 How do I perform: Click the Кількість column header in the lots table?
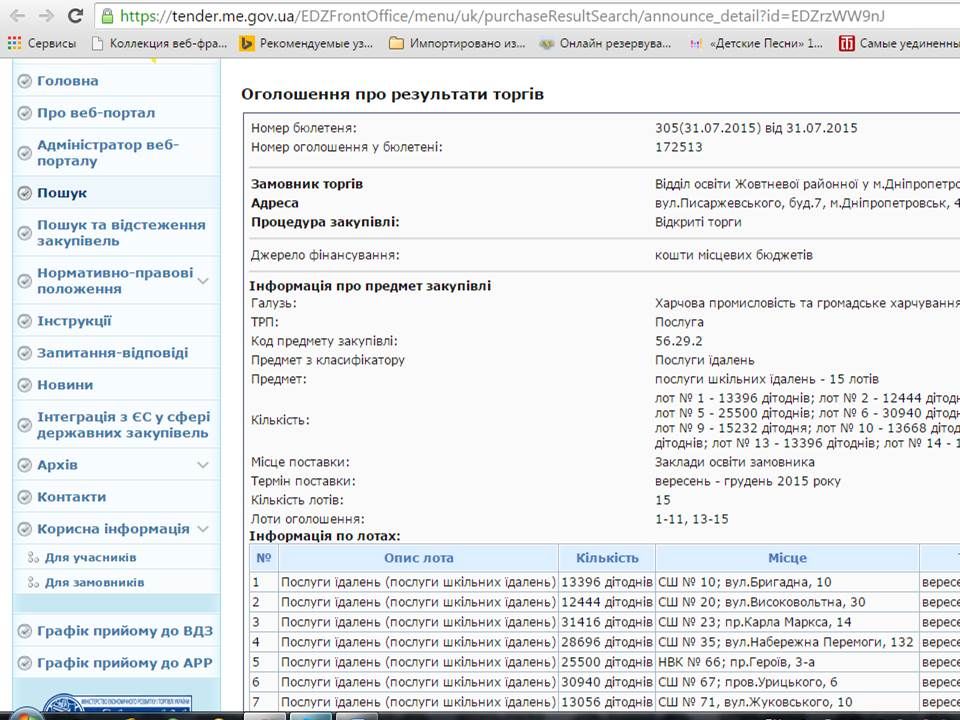(606, 558)
